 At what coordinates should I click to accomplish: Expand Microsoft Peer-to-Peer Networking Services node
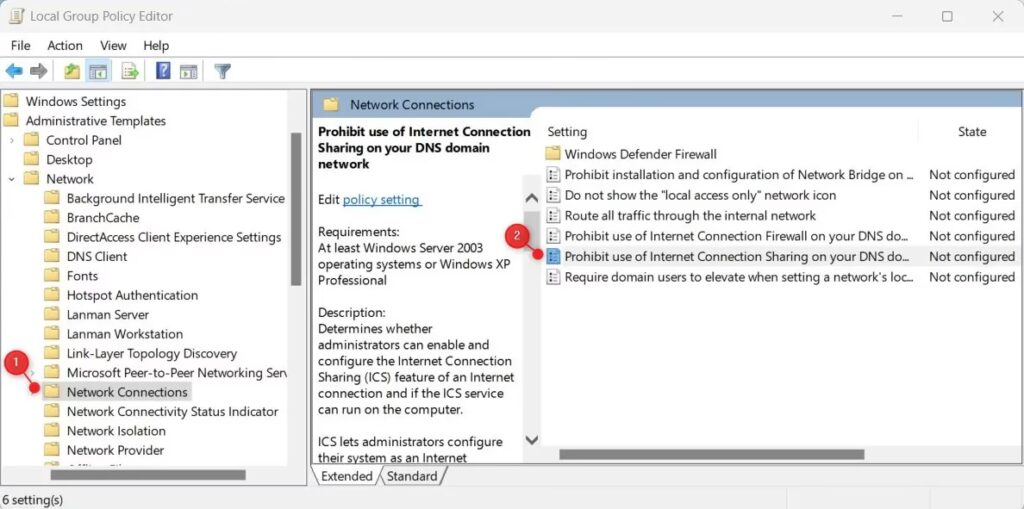tap(33, 373)
